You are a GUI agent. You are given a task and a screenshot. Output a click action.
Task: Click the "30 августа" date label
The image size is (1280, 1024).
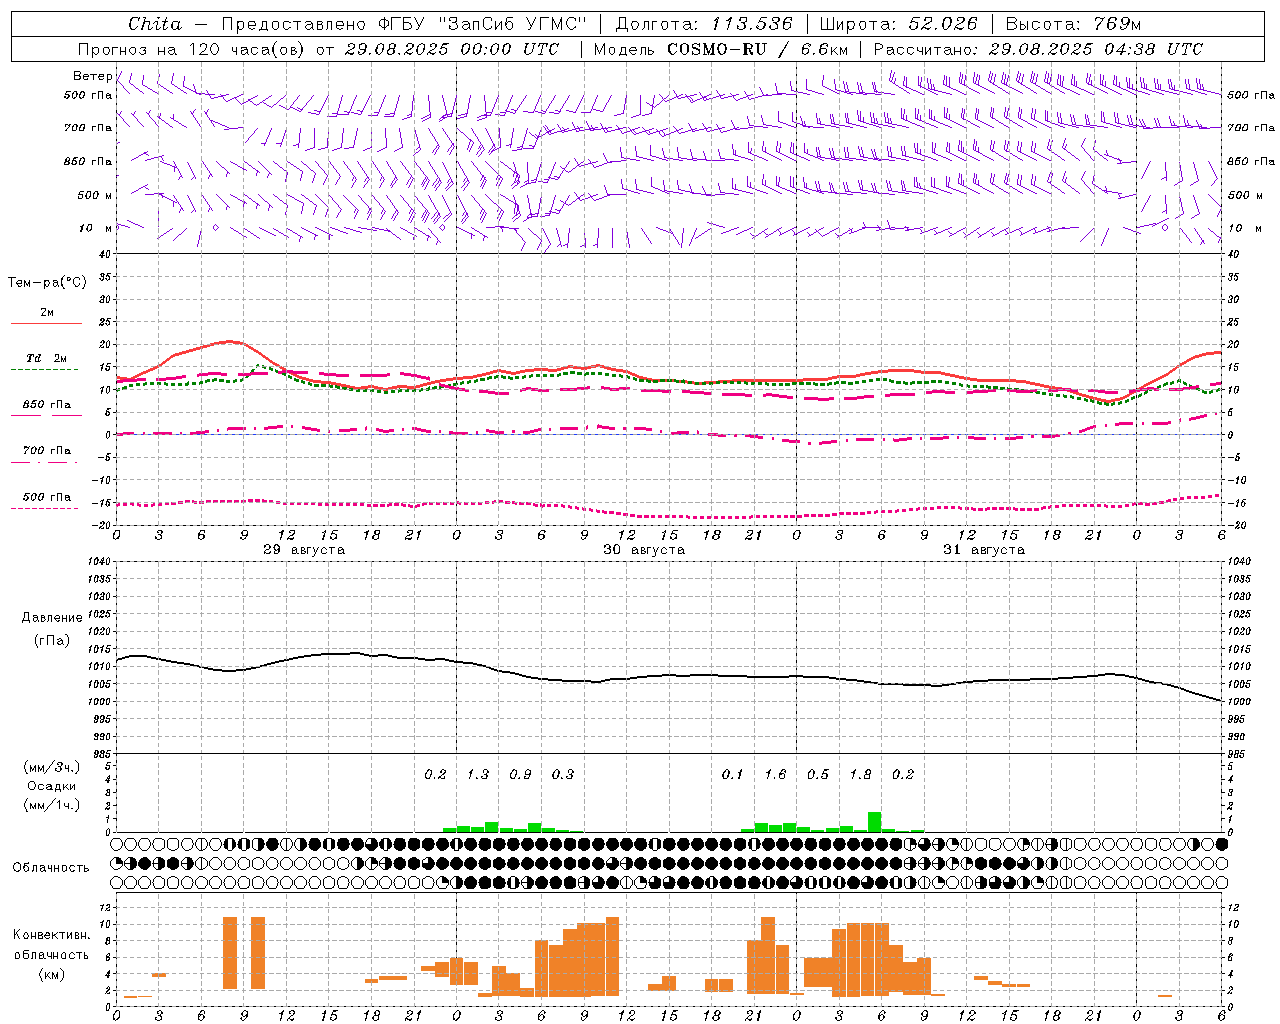pos(644,550)
